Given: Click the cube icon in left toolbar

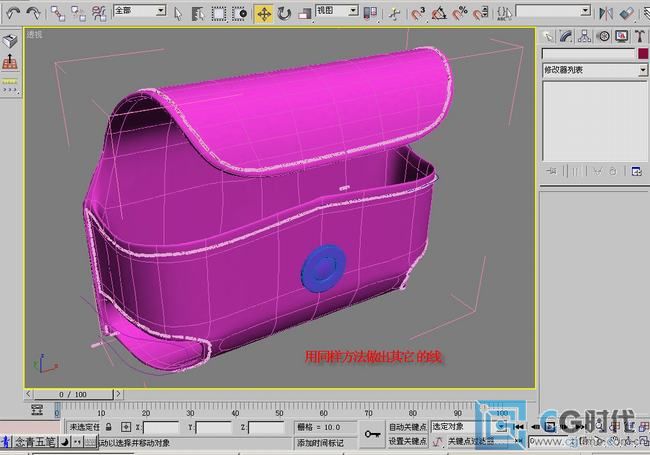Looking at the screenshot, I should point(10,41).
